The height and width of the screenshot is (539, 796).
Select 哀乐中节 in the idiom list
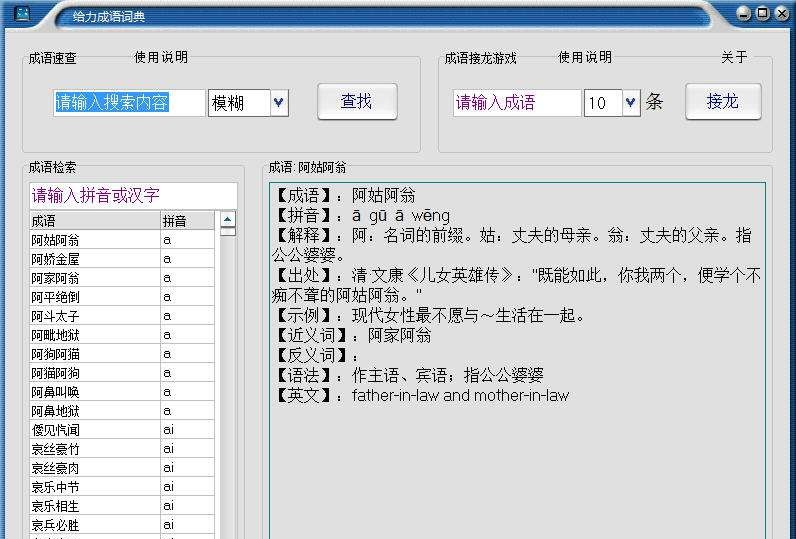click(x=122, y=487)
